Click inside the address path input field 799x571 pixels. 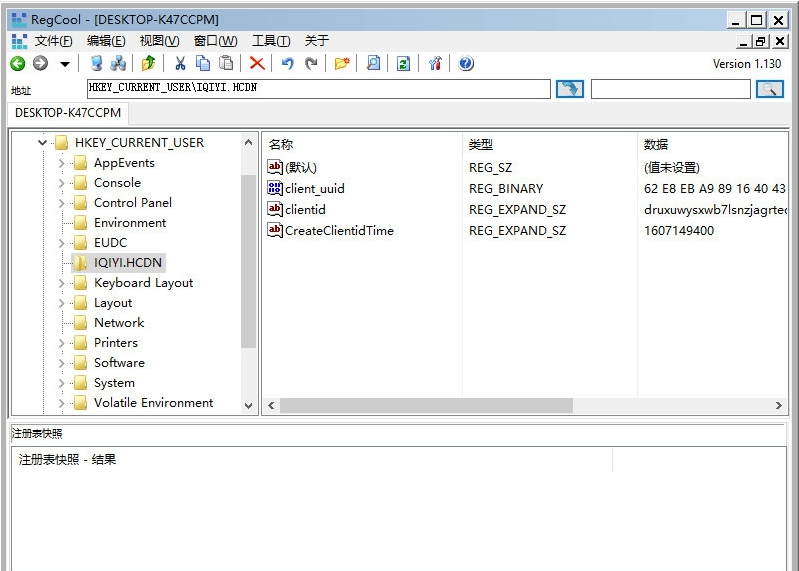tap(318, 89)
